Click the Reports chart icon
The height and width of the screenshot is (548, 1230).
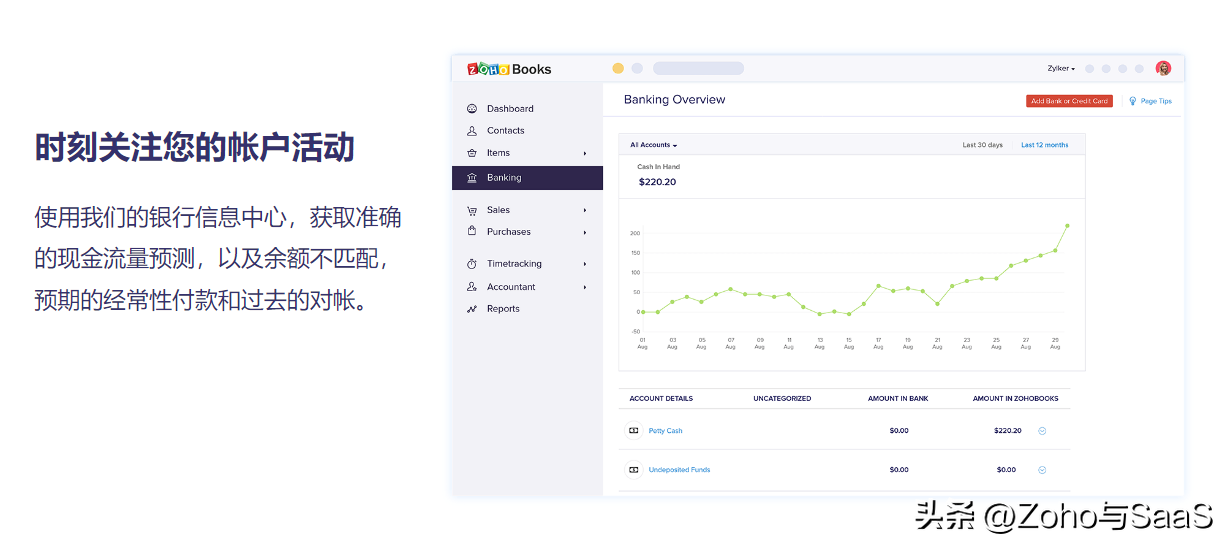(x=472, y=309)
